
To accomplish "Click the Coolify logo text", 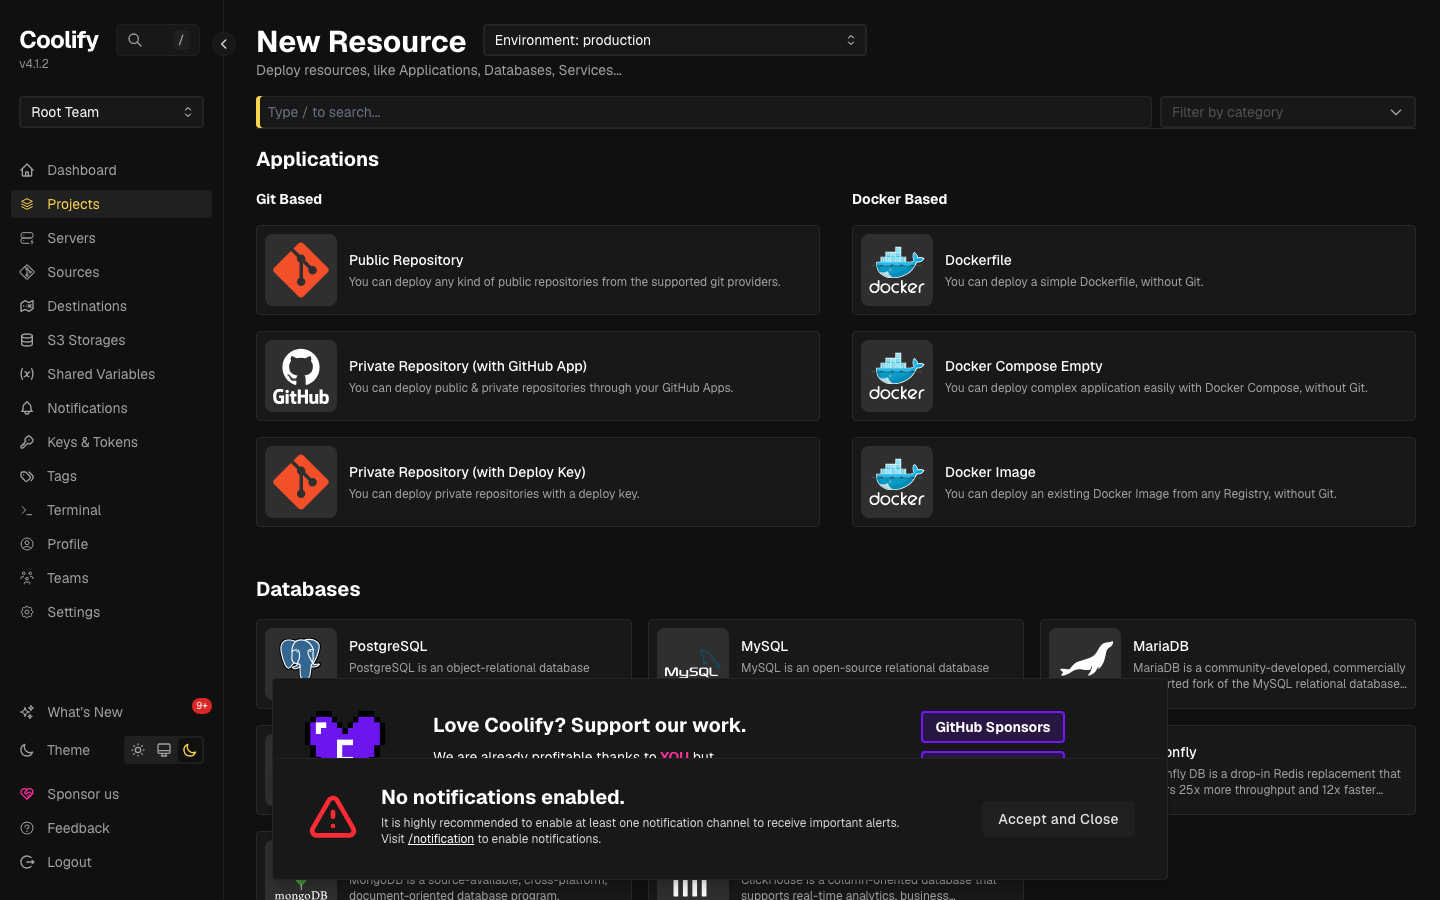I will [59, 40].
